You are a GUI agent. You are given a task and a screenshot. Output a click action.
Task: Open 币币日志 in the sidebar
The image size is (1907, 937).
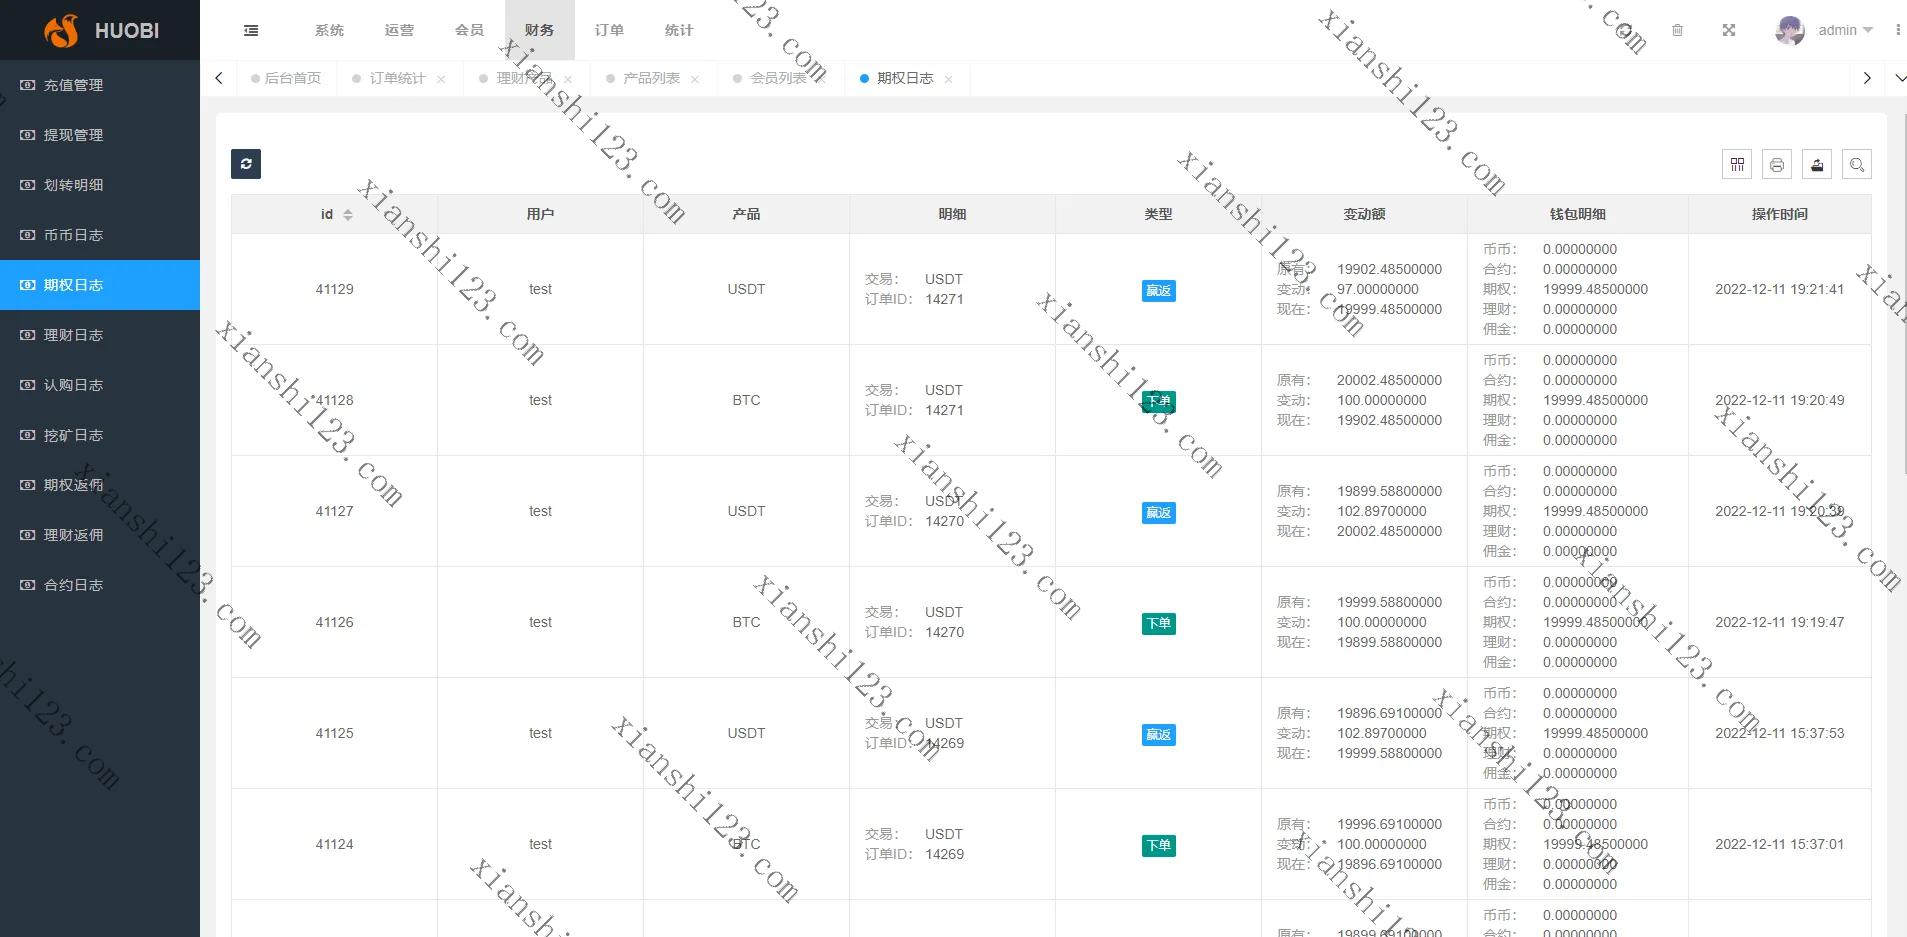pos(100,235)
